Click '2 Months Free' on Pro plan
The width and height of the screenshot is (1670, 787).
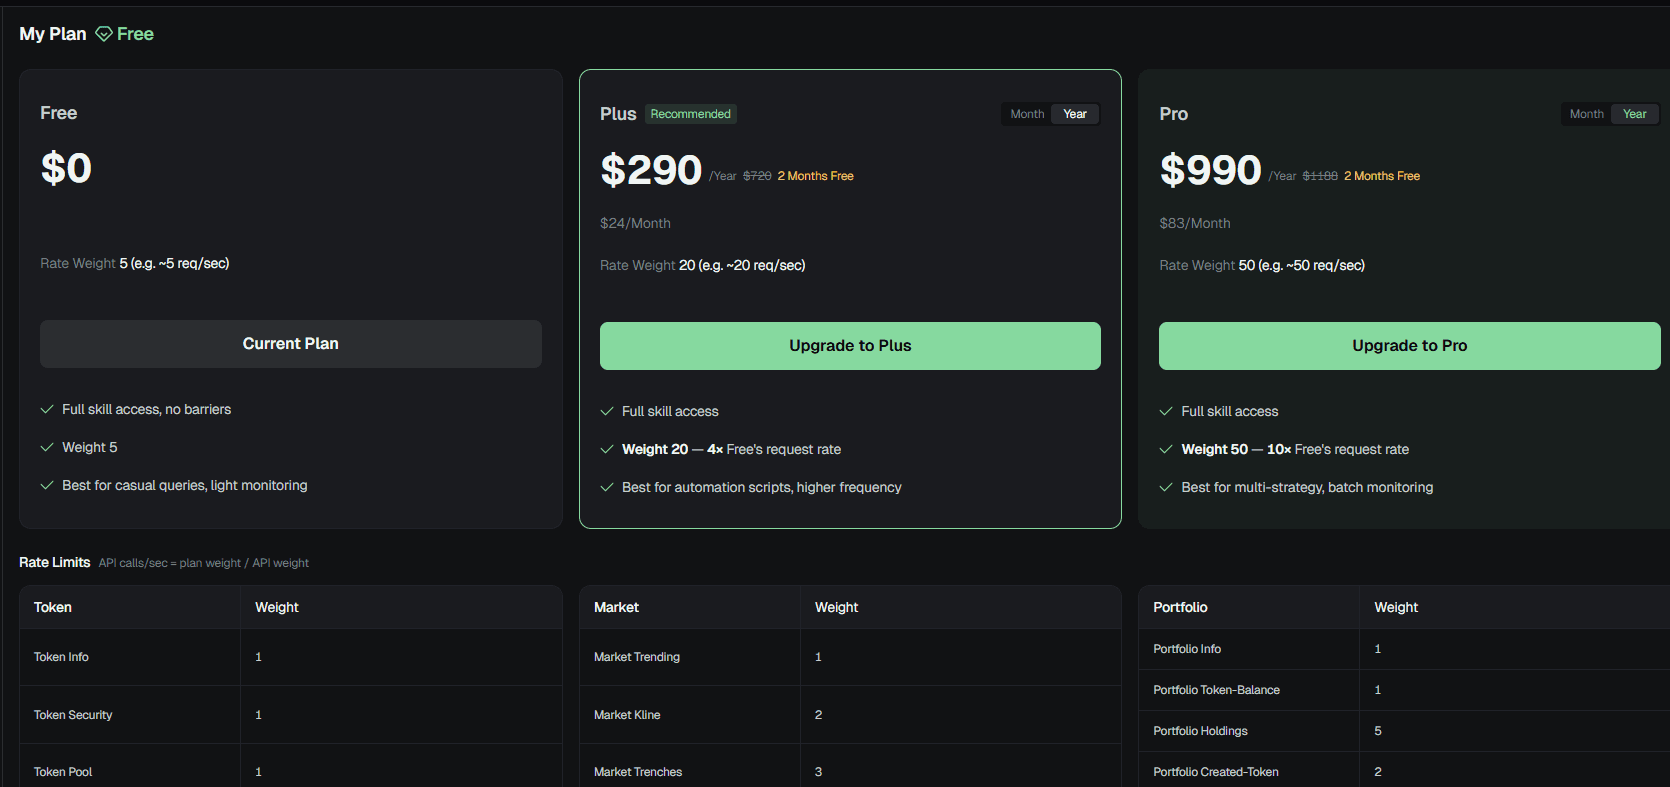coord(1381,176)
